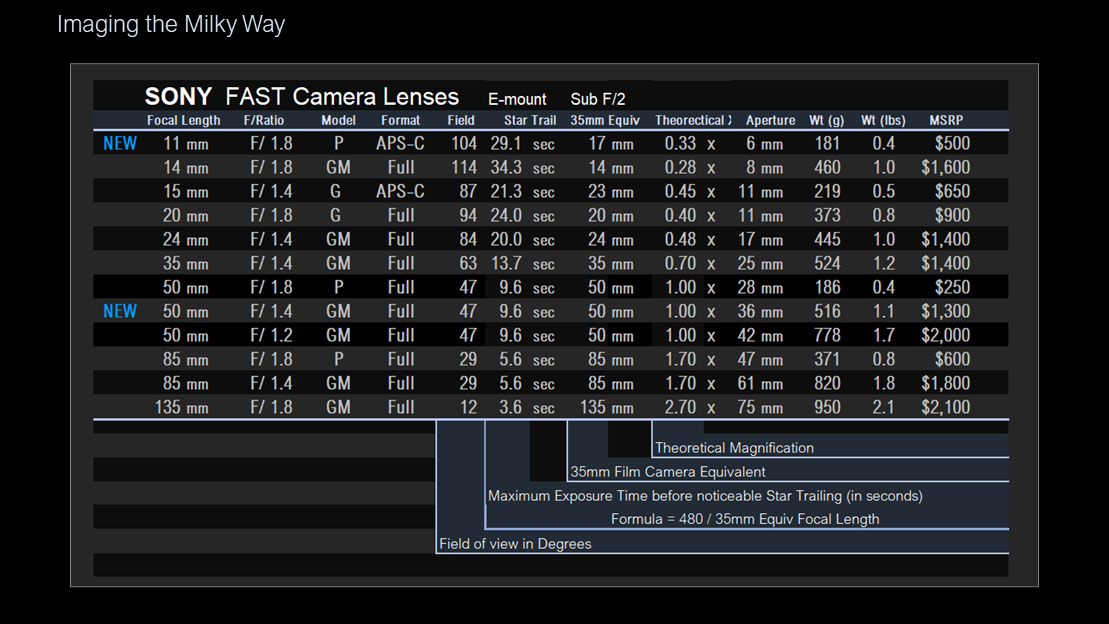
Task: Select the 'Aperture' column header
Action: coord(770,120)
